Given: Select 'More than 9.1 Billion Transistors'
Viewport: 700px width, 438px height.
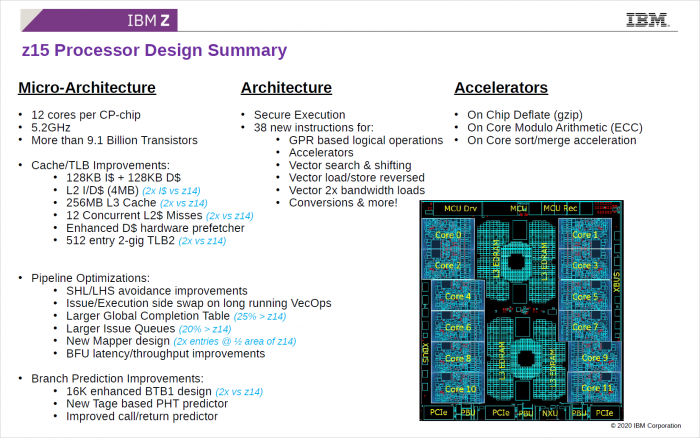Looking at the screenshot, I should (114, 140).
